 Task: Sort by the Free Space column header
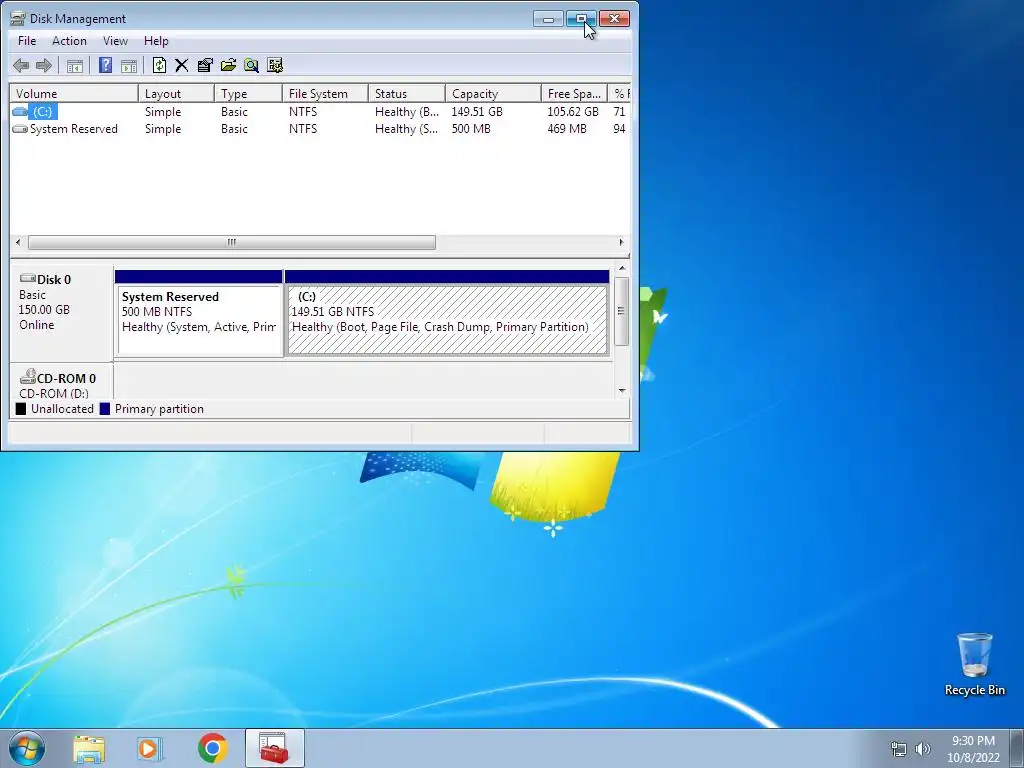[574, 93]
